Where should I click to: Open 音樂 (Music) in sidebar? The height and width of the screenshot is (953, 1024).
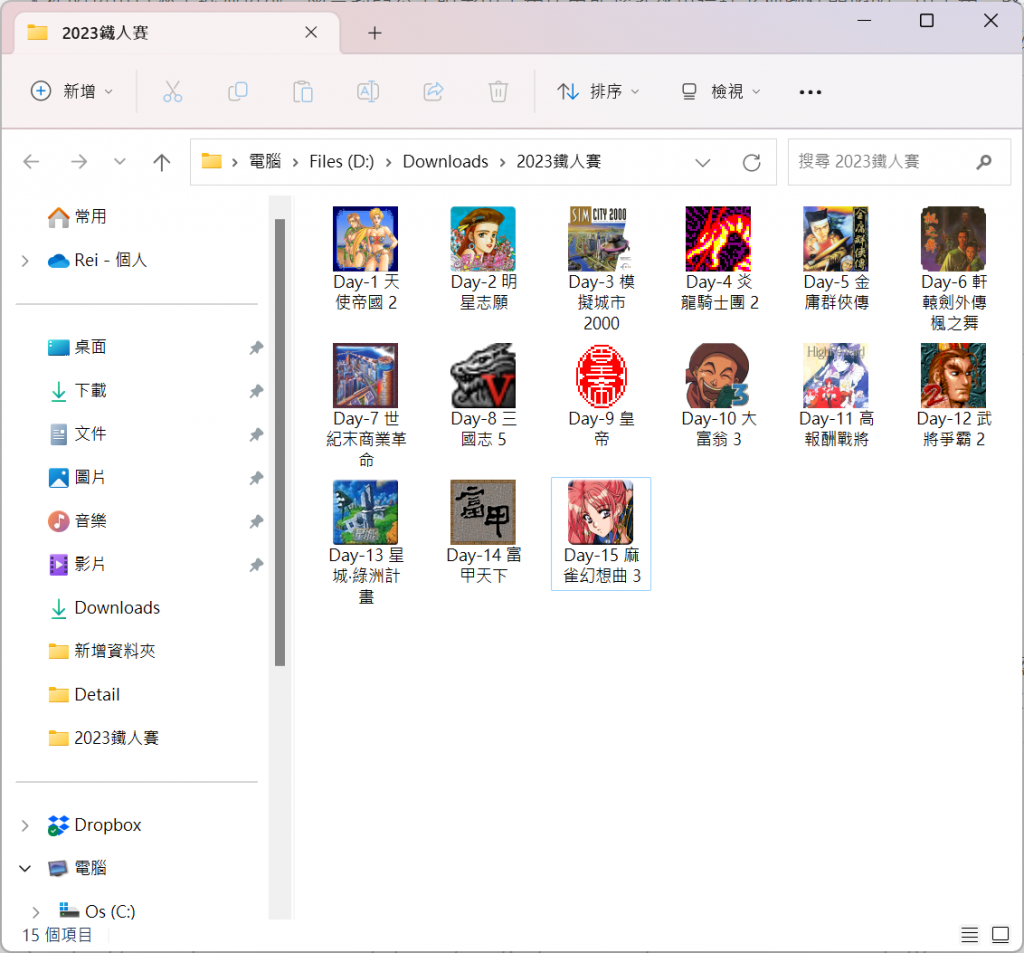pos(77,521)
